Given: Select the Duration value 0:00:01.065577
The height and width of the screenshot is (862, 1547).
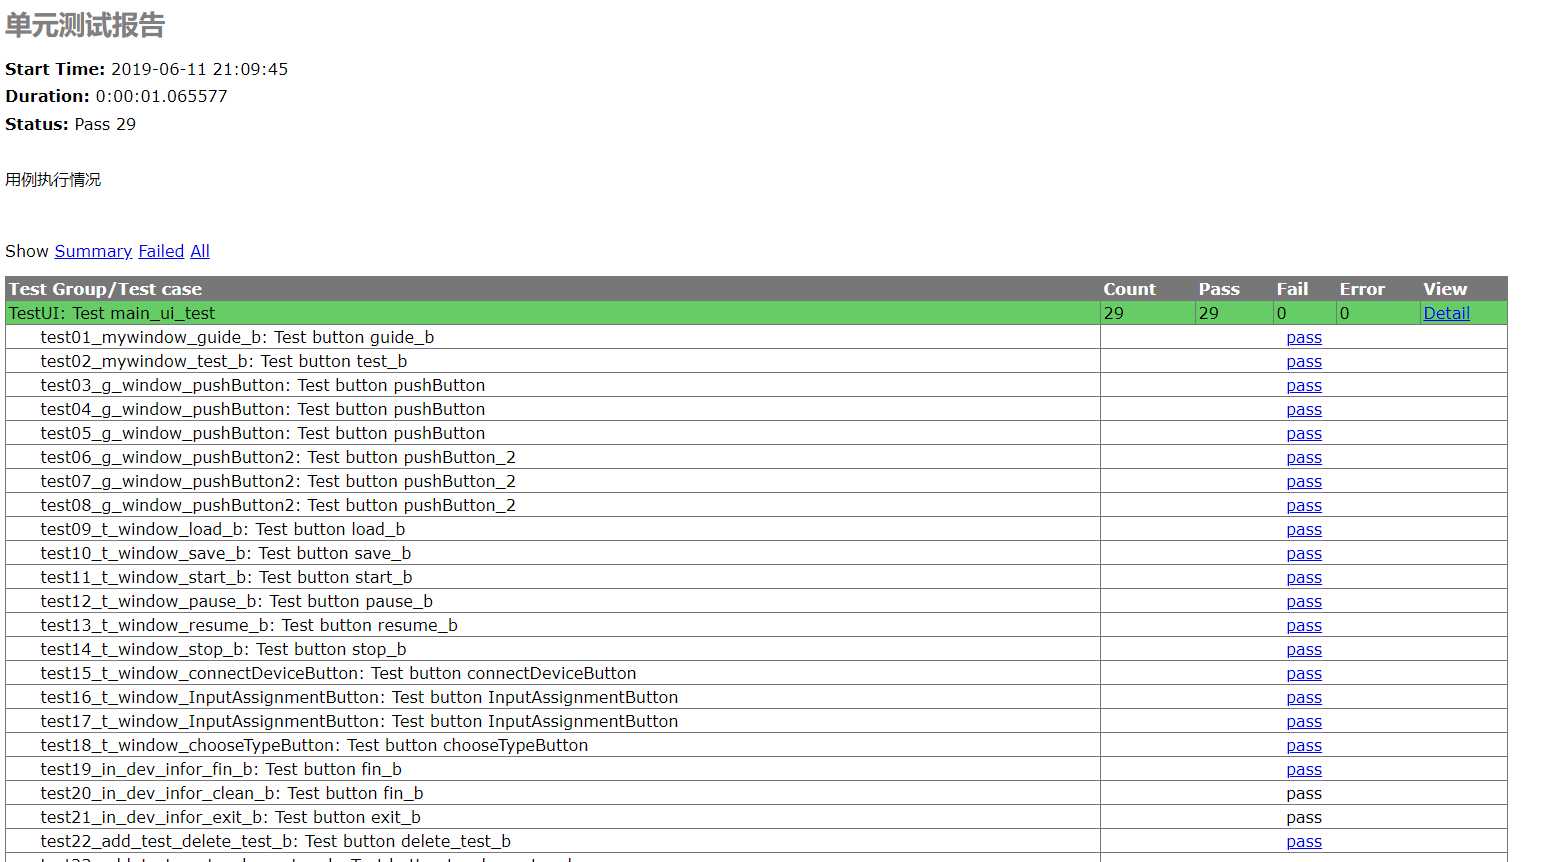Looking at the screenshot, I should click(161, 96).
